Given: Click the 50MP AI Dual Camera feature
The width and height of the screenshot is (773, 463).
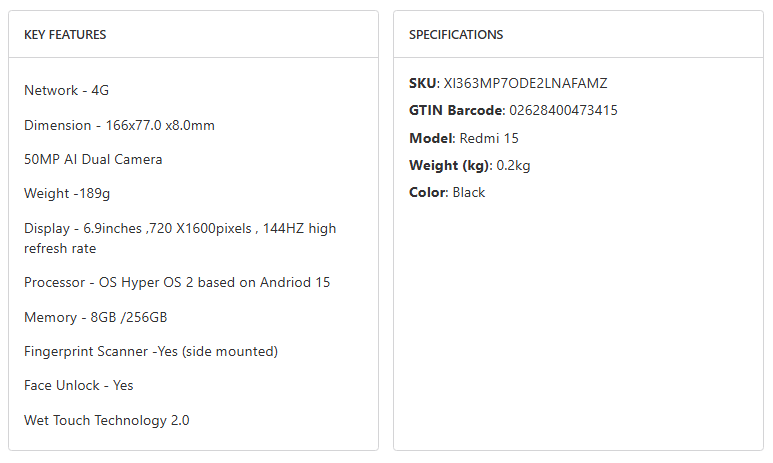Looking at the screenshot, I should [x=93, y=159].
